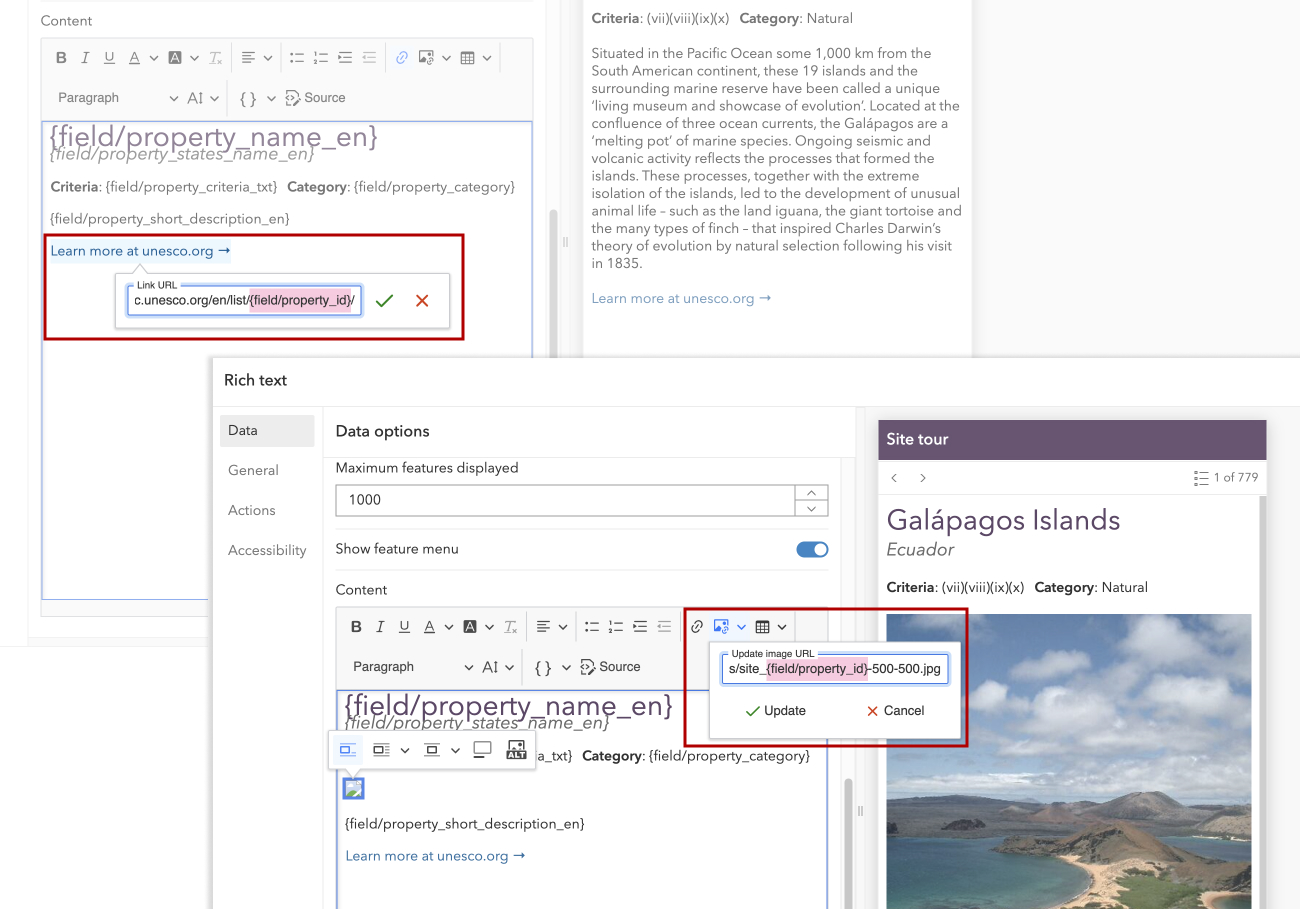Select the inline image layout icon
The image size is (1300, 909).
pos(348,750)
